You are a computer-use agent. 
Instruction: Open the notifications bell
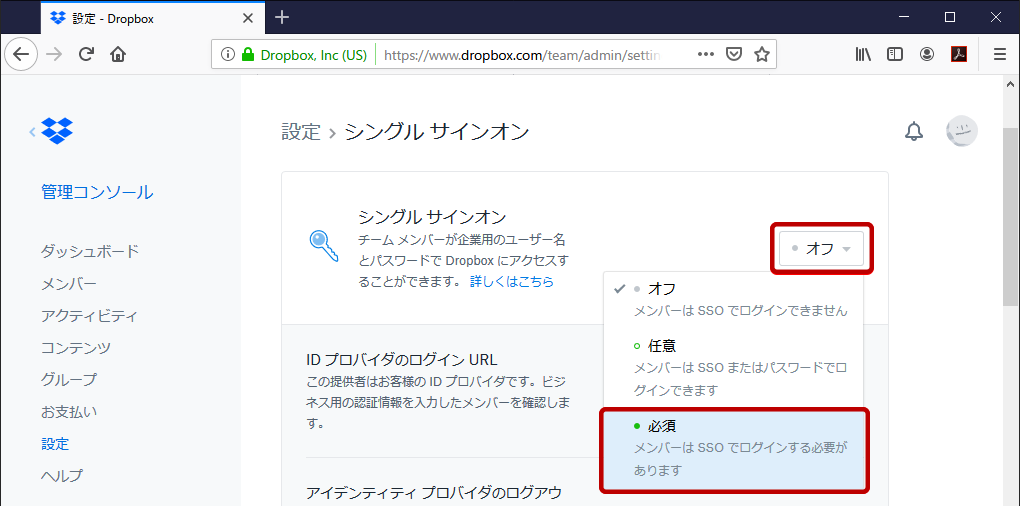[x=913, y=132]
